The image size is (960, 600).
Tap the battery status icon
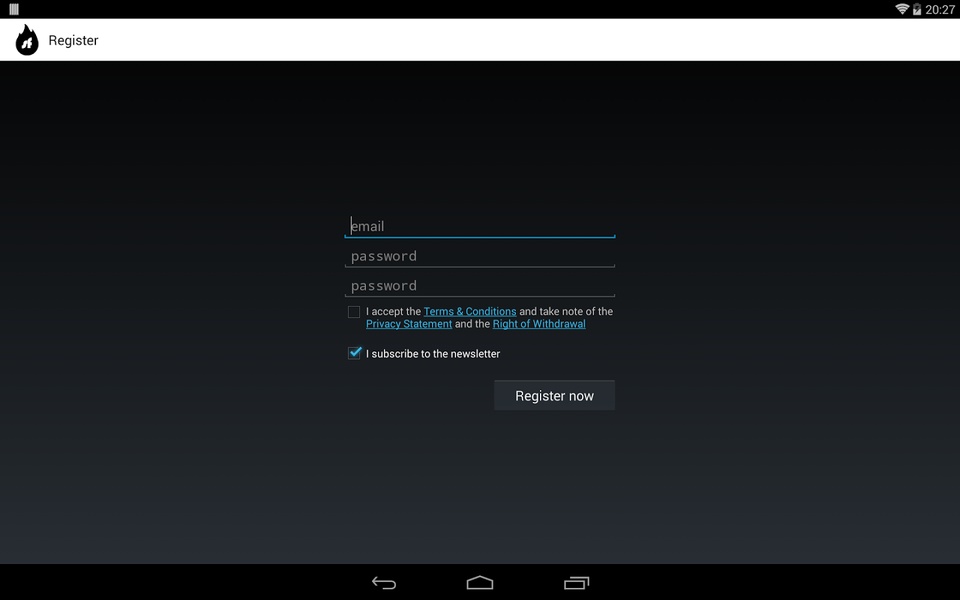coord(917,9)
